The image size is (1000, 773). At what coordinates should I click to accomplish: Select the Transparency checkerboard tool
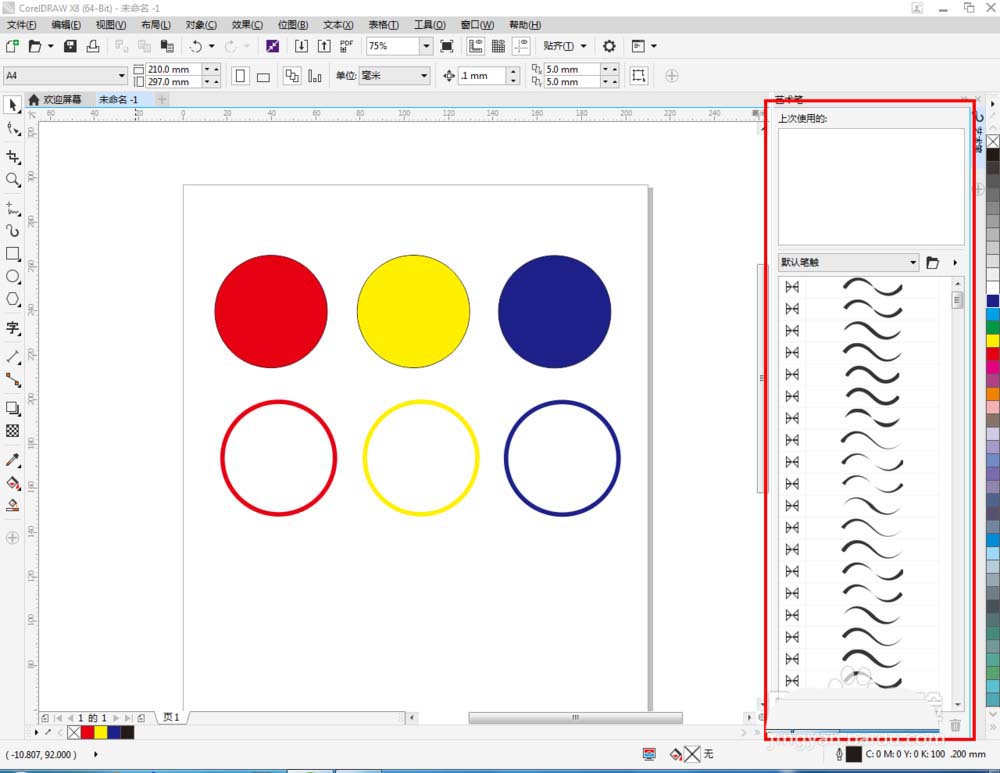pyautogui.click(x=13, y=431)
